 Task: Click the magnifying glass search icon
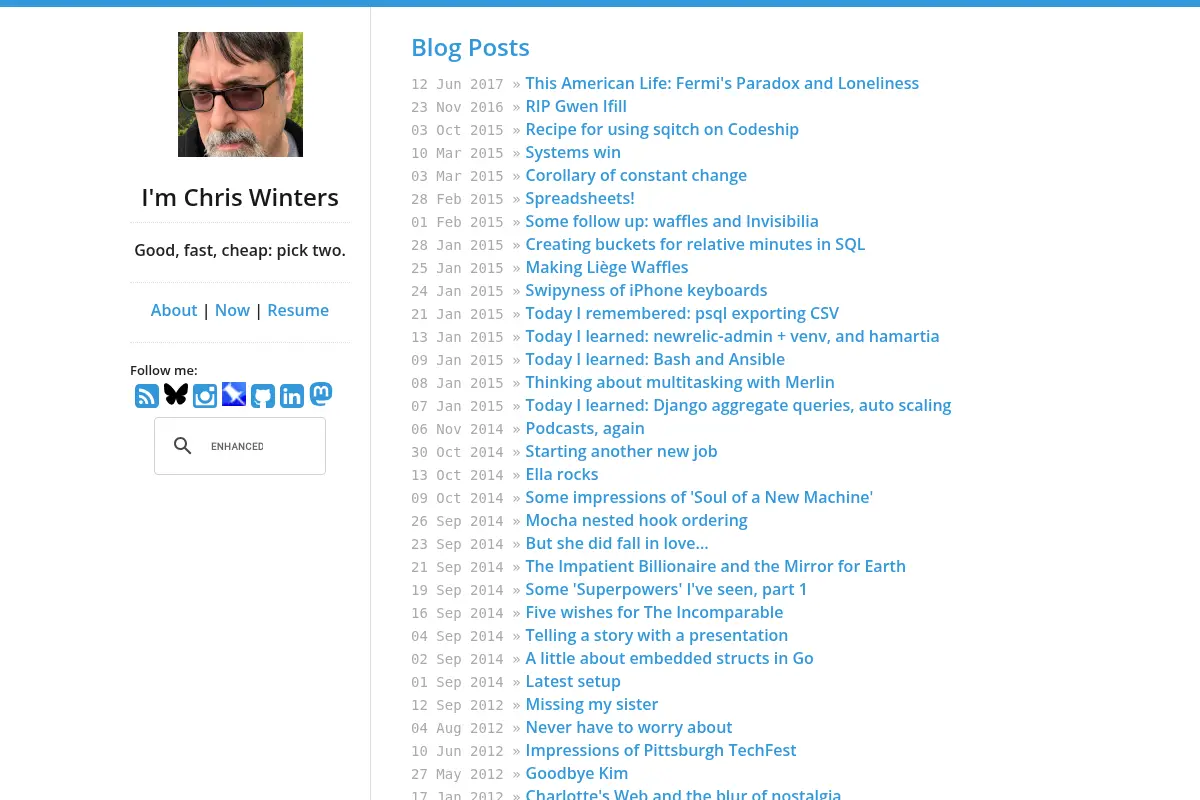click(183, 446)
